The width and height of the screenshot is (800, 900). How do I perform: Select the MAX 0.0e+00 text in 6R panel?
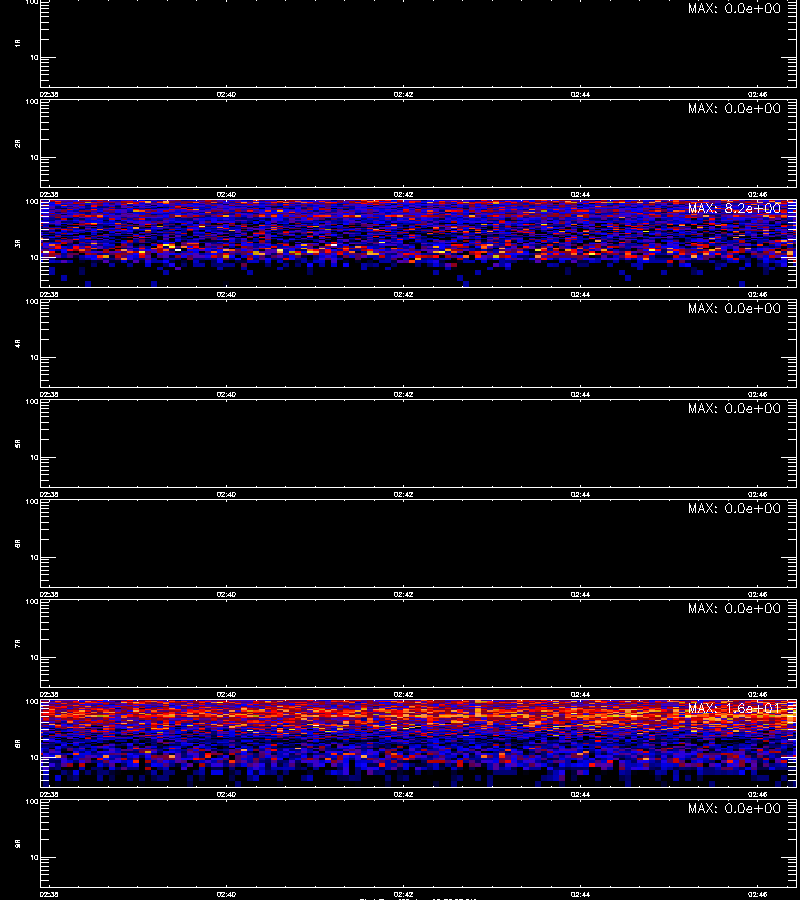(x=734, y=509)
